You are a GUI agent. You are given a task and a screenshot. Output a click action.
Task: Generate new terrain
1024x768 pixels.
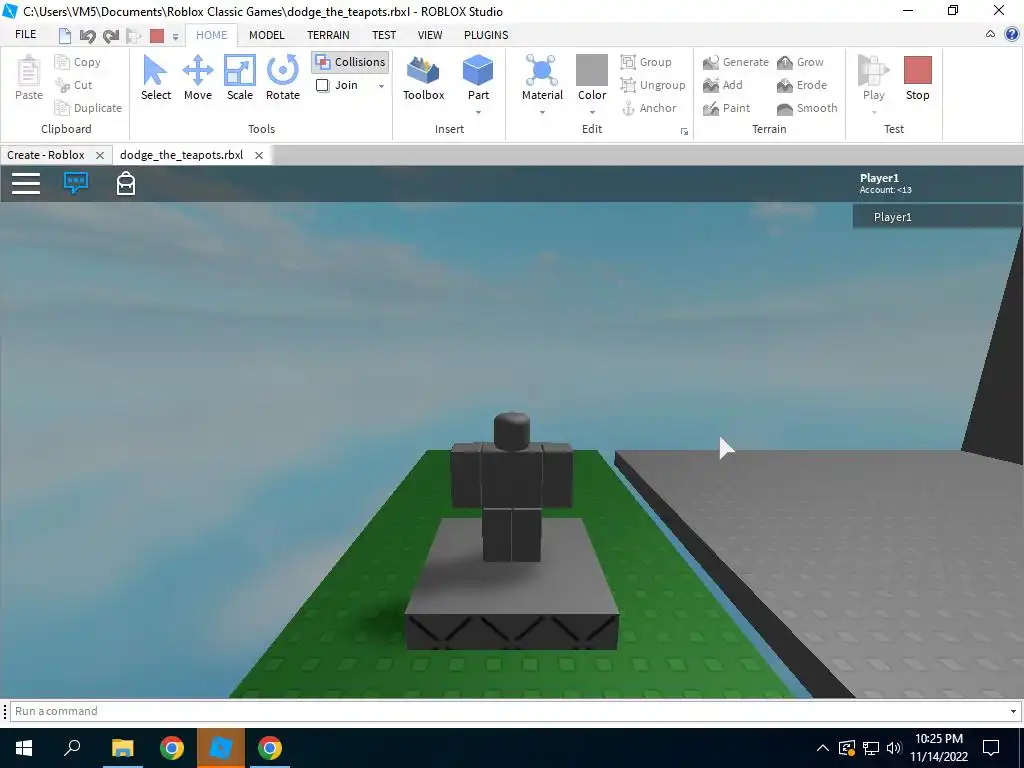736,62
